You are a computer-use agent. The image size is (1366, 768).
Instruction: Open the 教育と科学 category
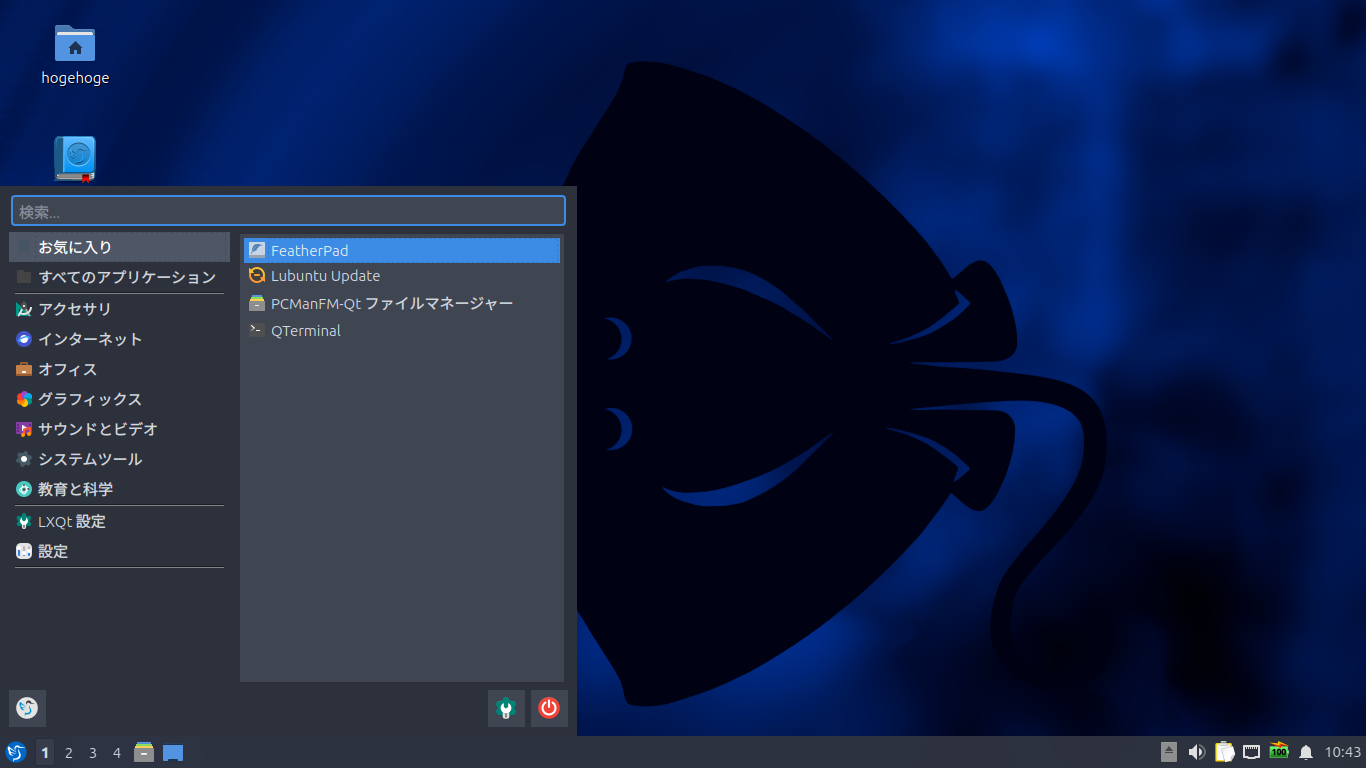pos(120,489)
